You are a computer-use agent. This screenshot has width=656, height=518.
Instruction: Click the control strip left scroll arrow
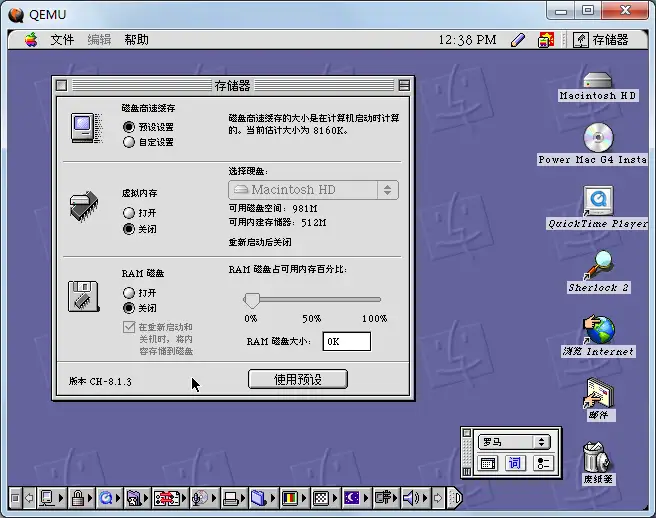(29, 498)
